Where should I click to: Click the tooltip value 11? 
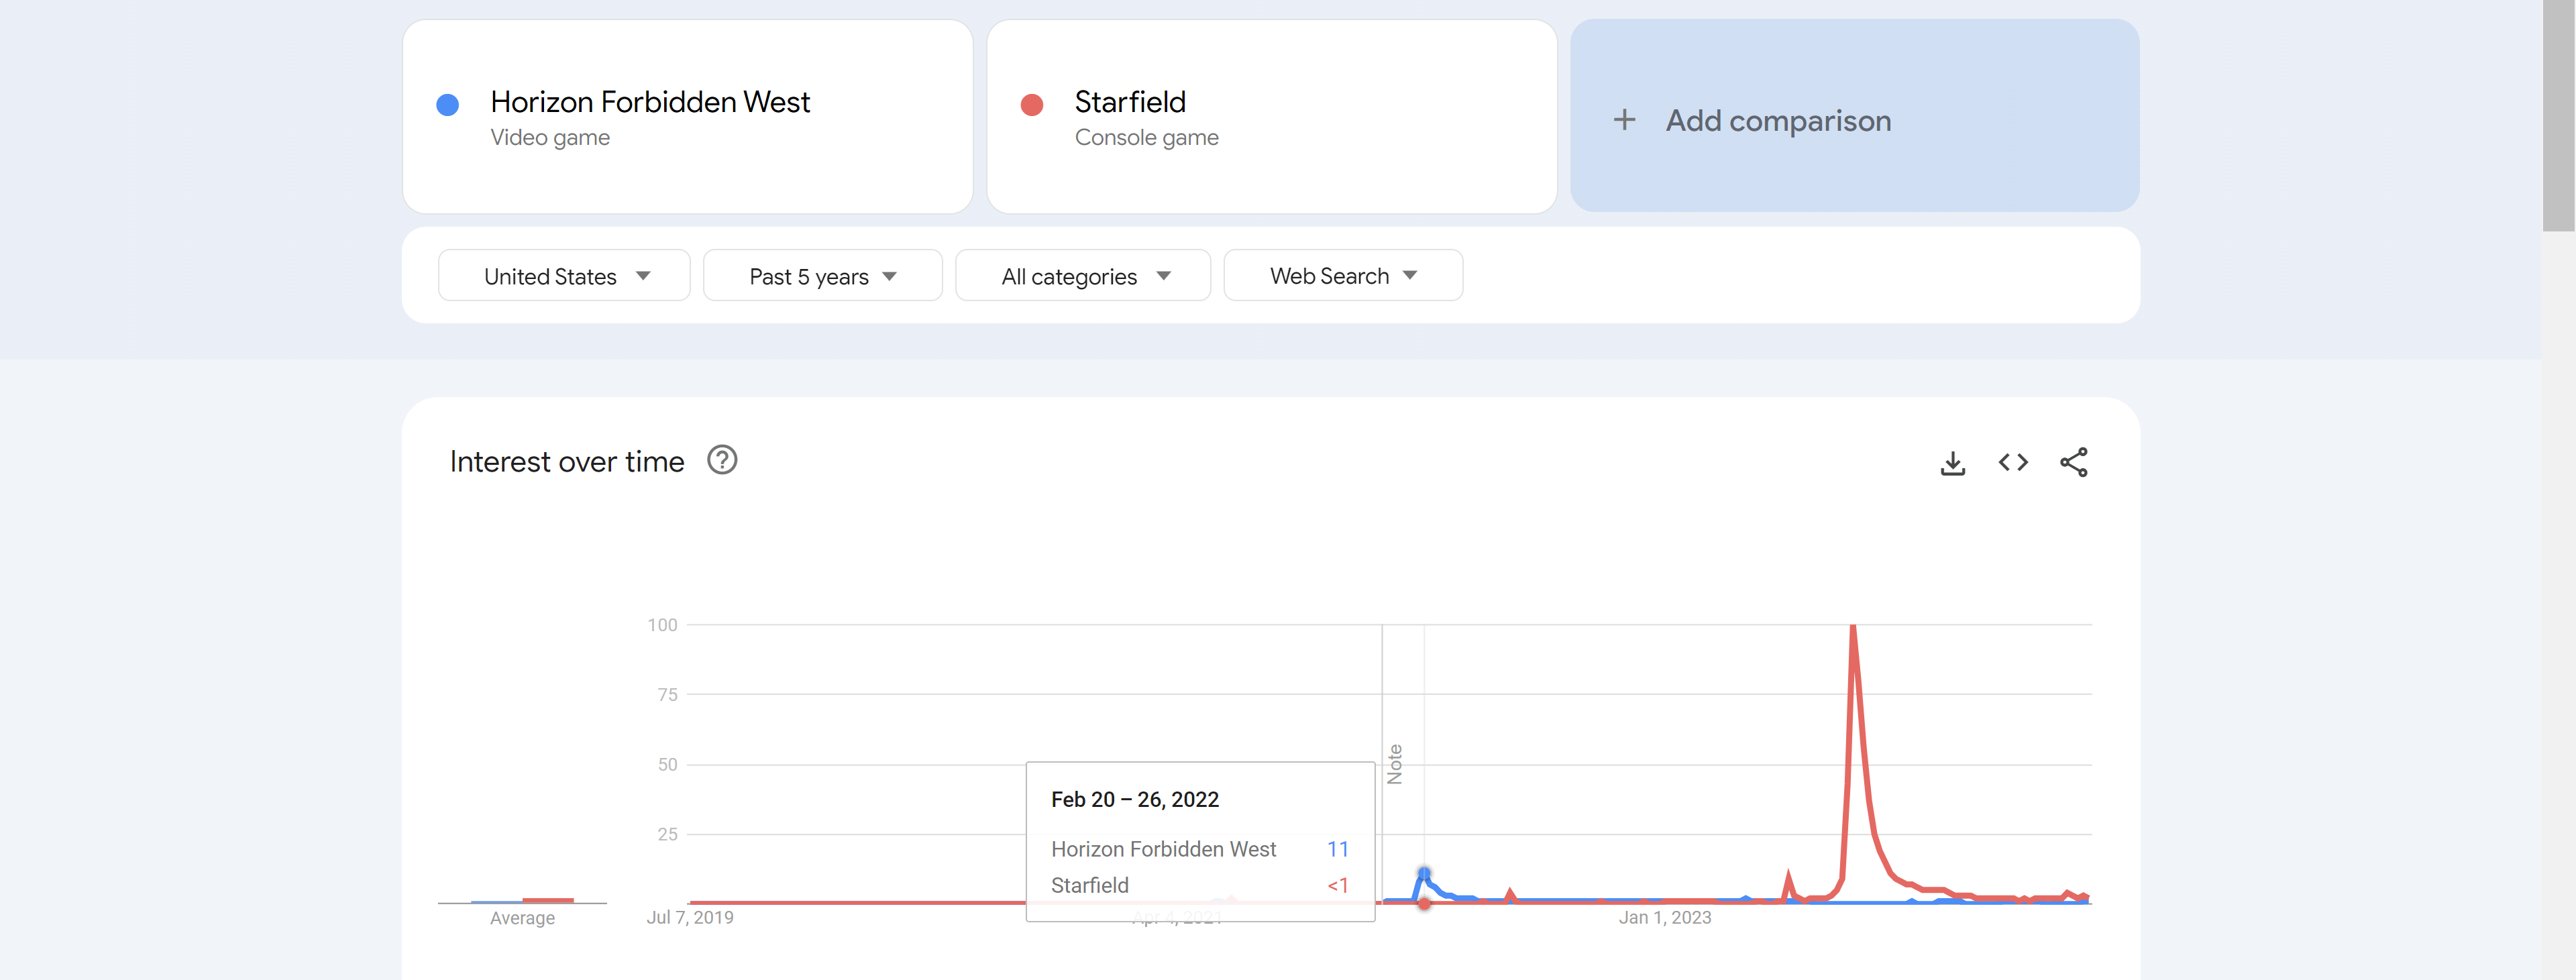pyautogui.click(x=1338, y=849)
